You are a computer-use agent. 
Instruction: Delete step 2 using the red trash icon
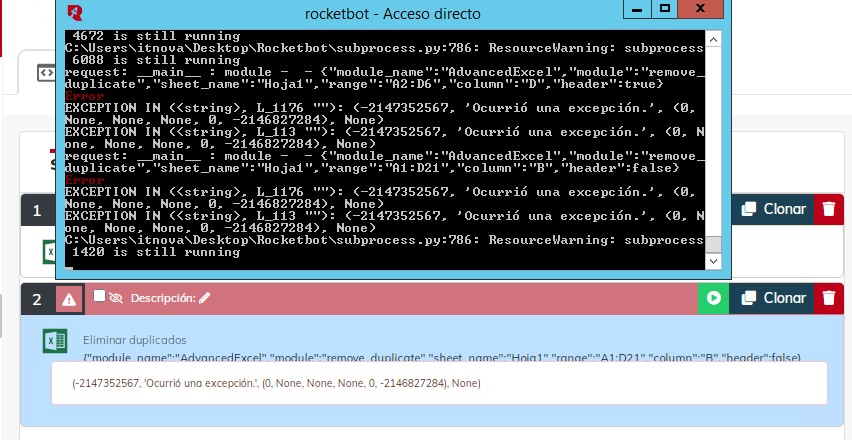click(x=828, y=298)
